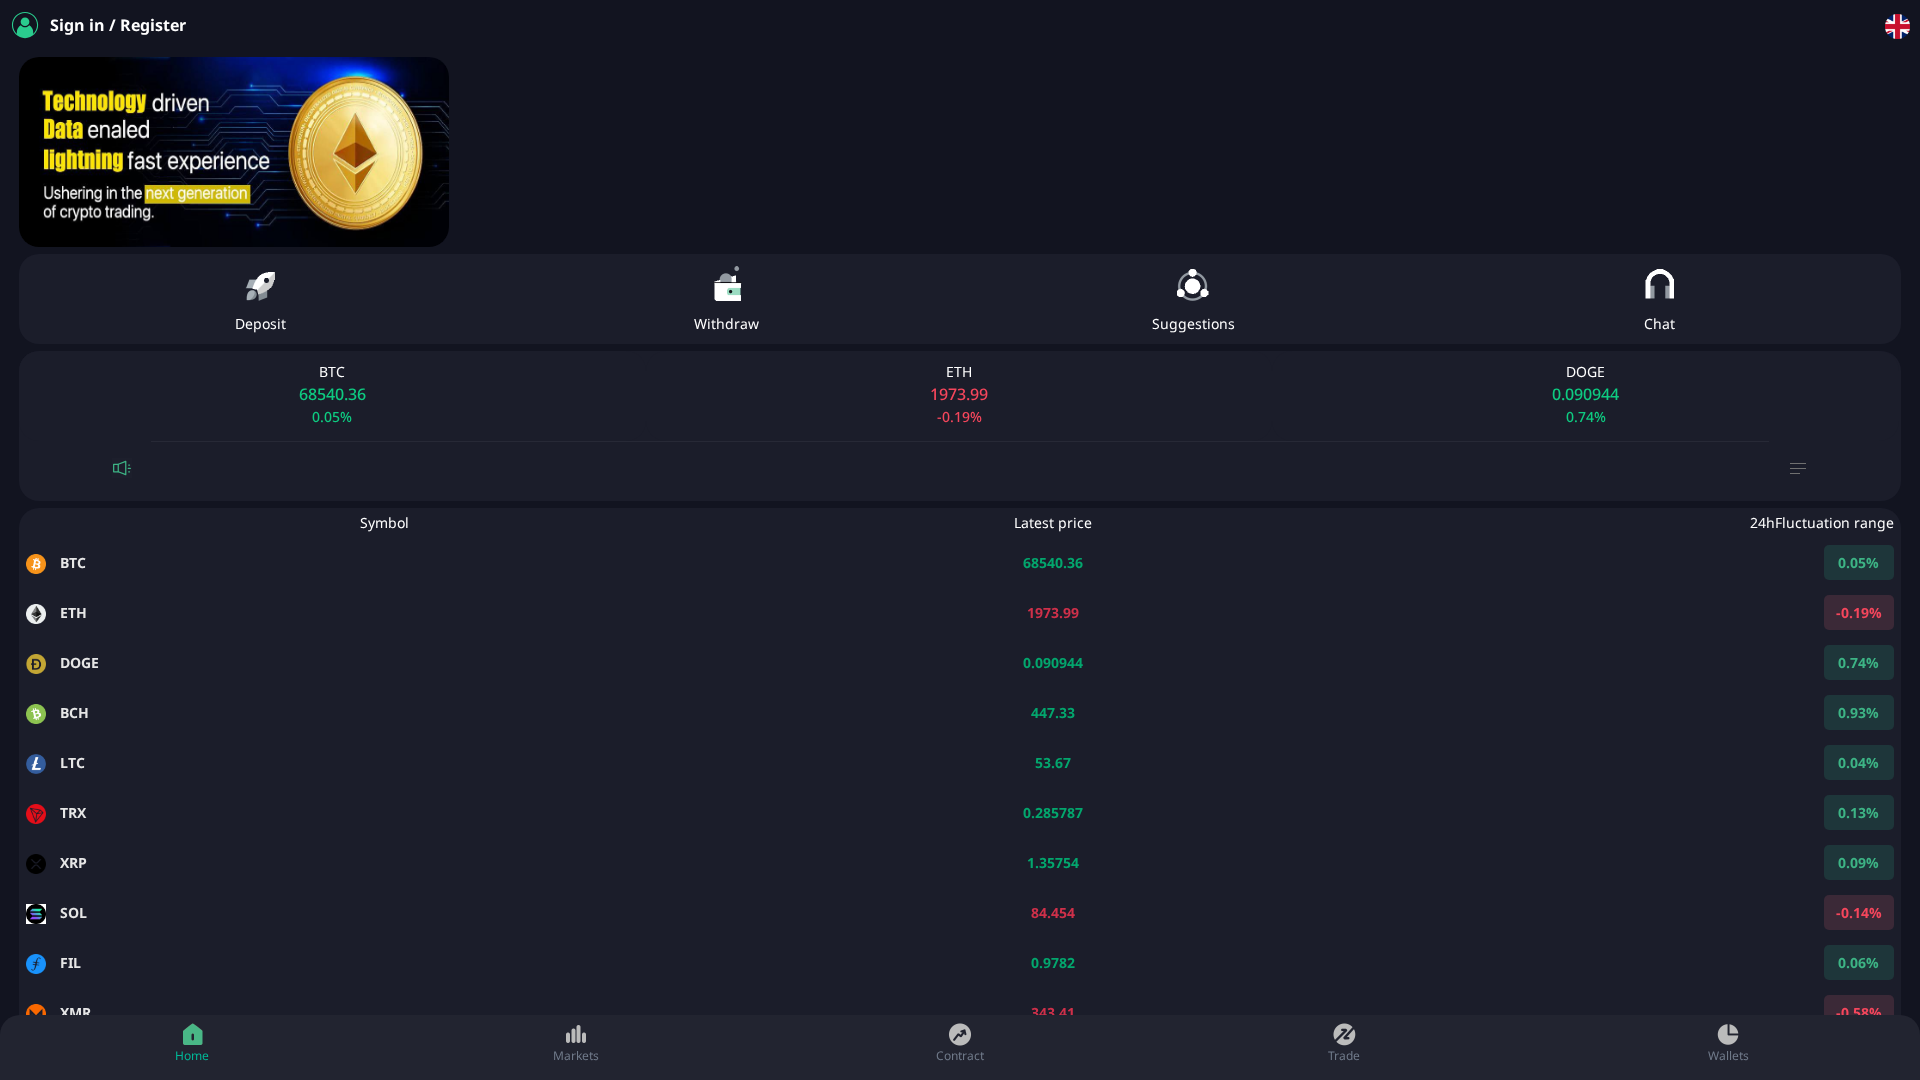Click the Sign in / Register link
1920x1080 pixels.
118,25
